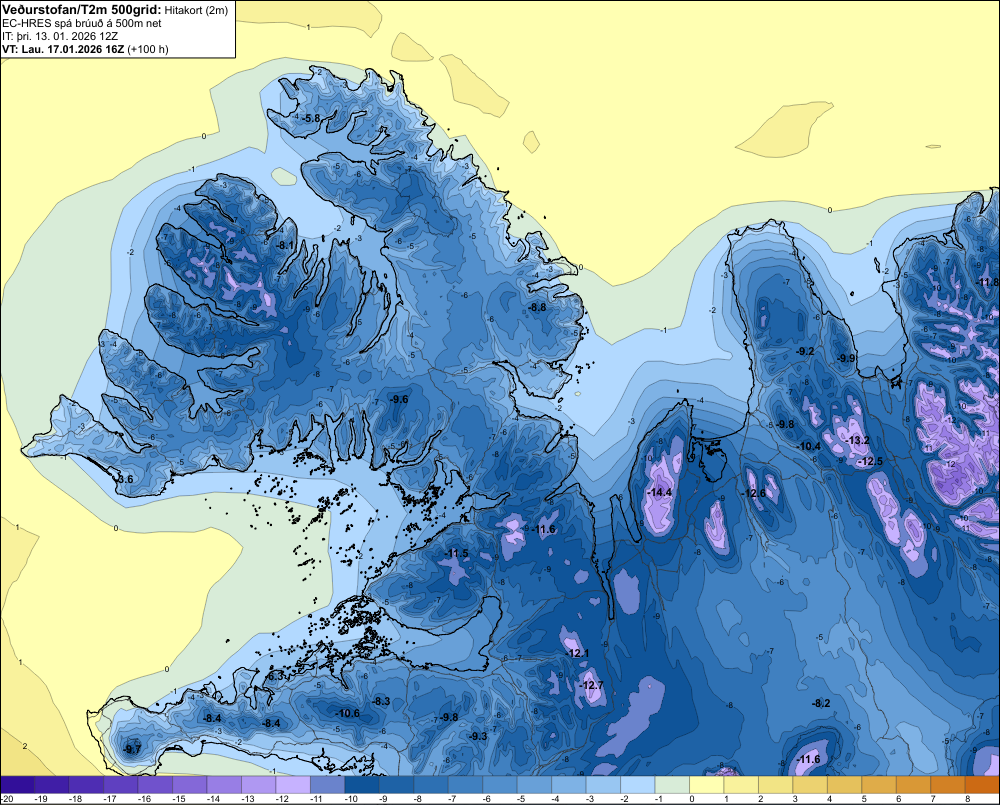Click the -3.6 coastal temperature value

125,479
